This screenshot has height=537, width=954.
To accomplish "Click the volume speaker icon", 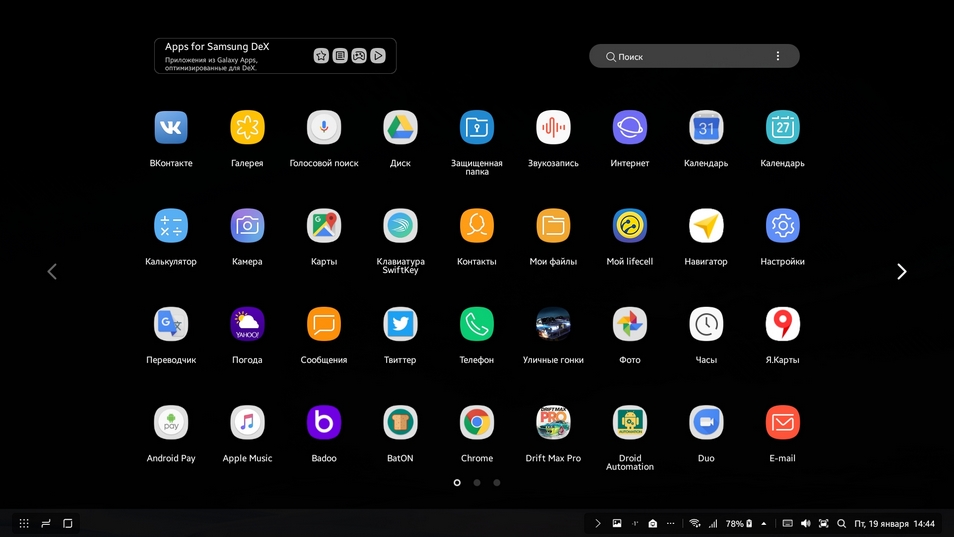I will tap(806, 523).
